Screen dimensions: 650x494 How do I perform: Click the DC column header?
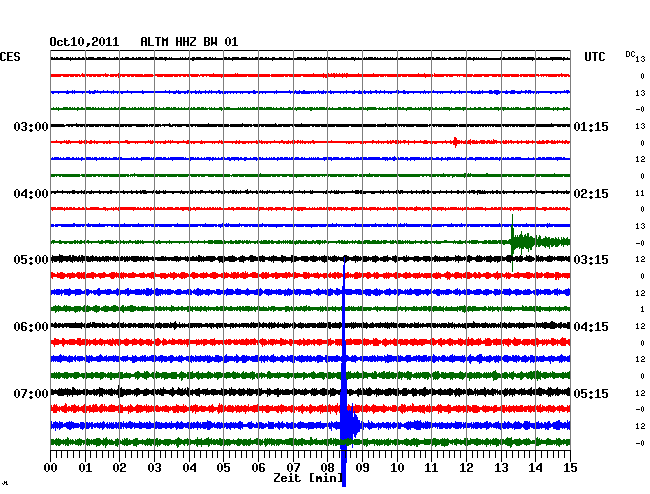[x=630, y=54]
